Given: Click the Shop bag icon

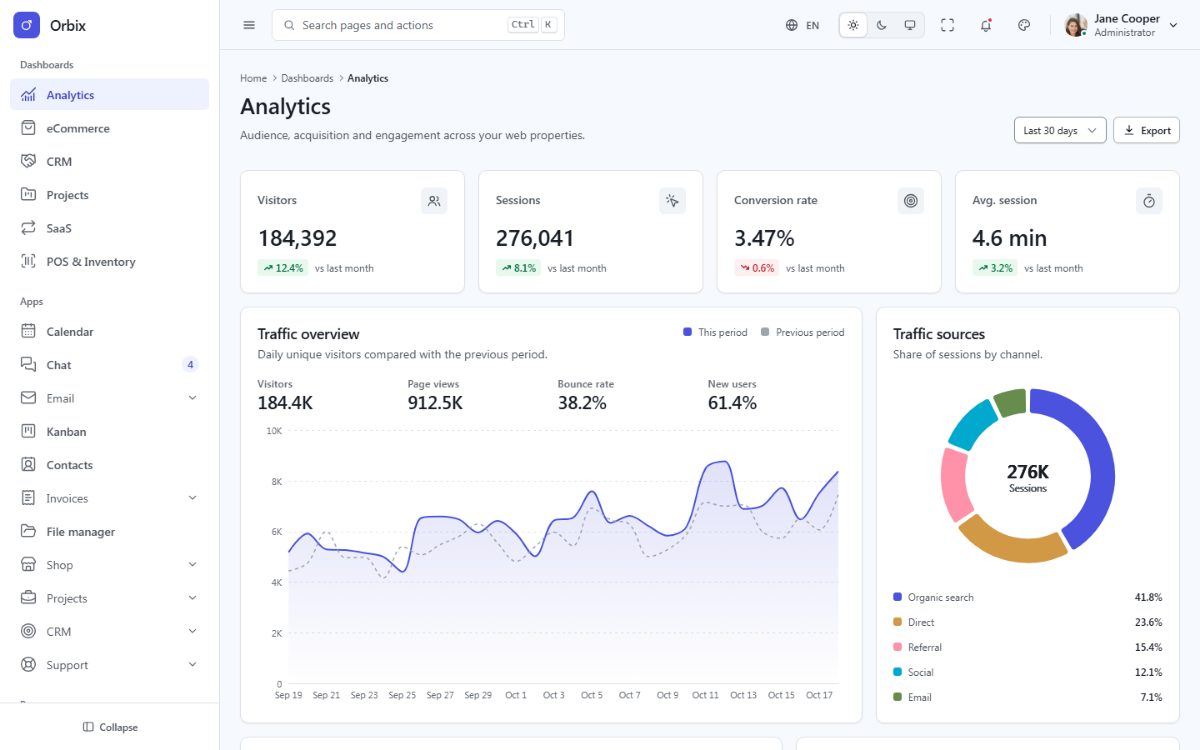Looking at the screenshot, I should click(x=28, y=565).
